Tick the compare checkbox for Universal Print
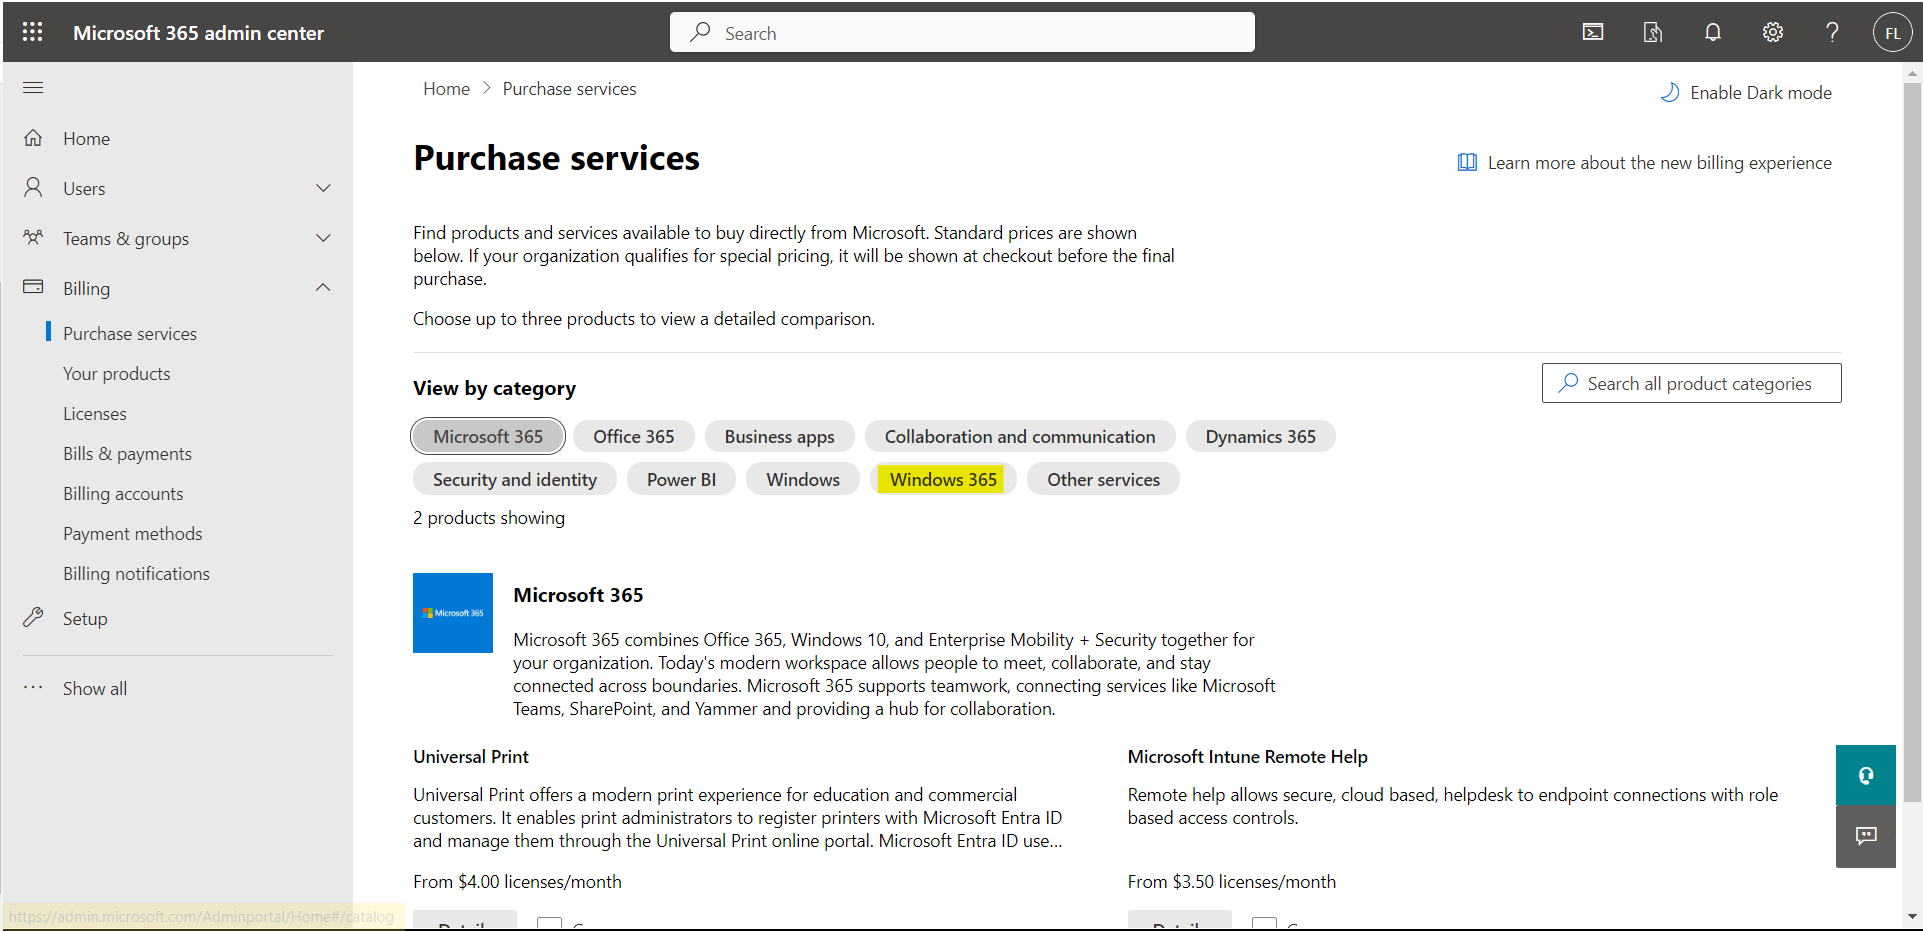This screenshot has height=931, width=1923. [549, 923]
